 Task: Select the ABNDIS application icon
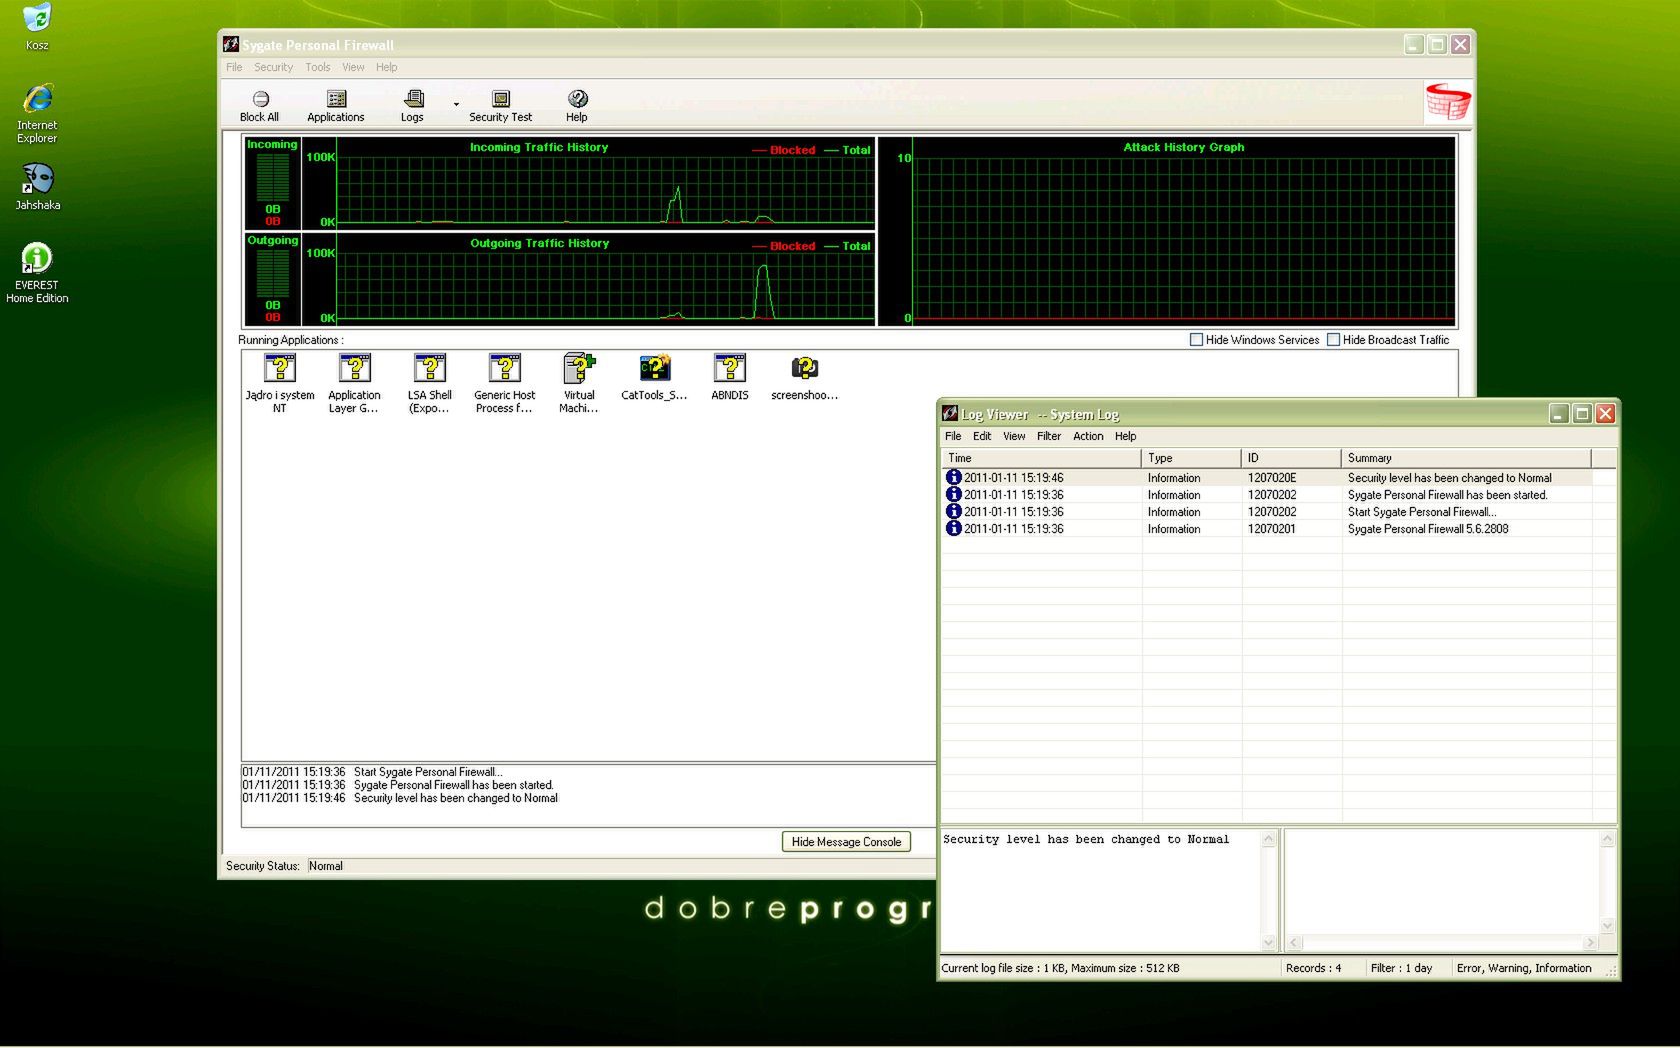coord(730,378)
